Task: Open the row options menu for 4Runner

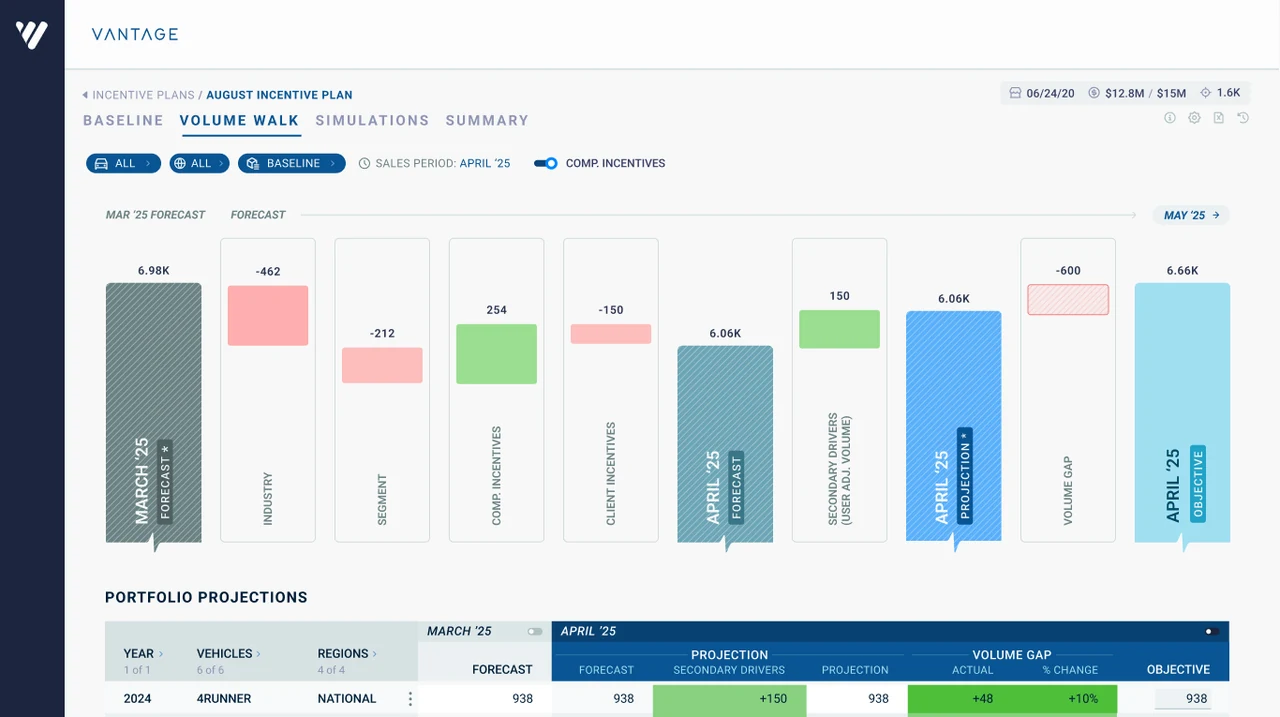Action: pos(410,699)
